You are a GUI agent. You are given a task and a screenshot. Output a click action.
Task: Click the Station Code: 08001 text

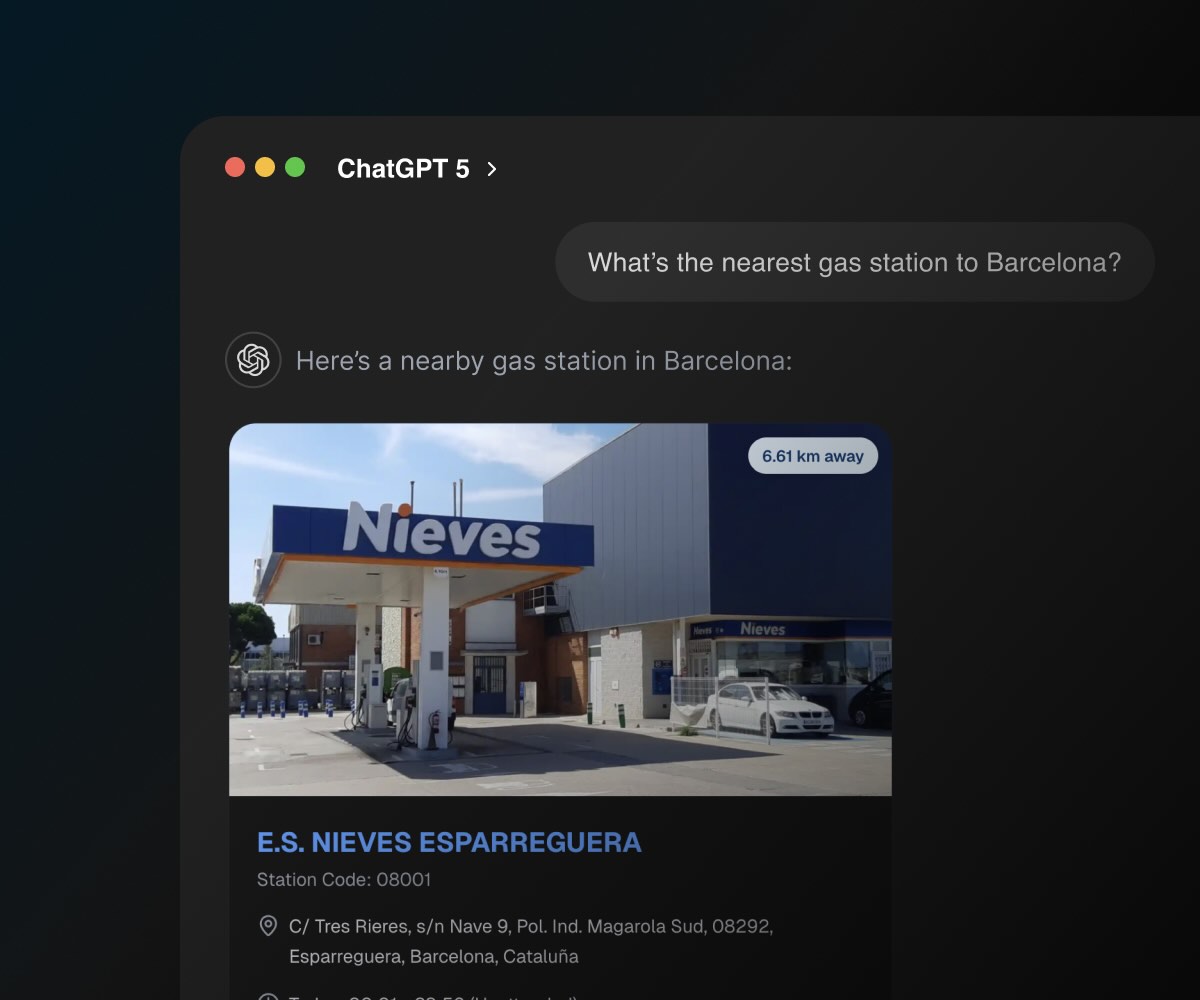(x=344, y=880)
